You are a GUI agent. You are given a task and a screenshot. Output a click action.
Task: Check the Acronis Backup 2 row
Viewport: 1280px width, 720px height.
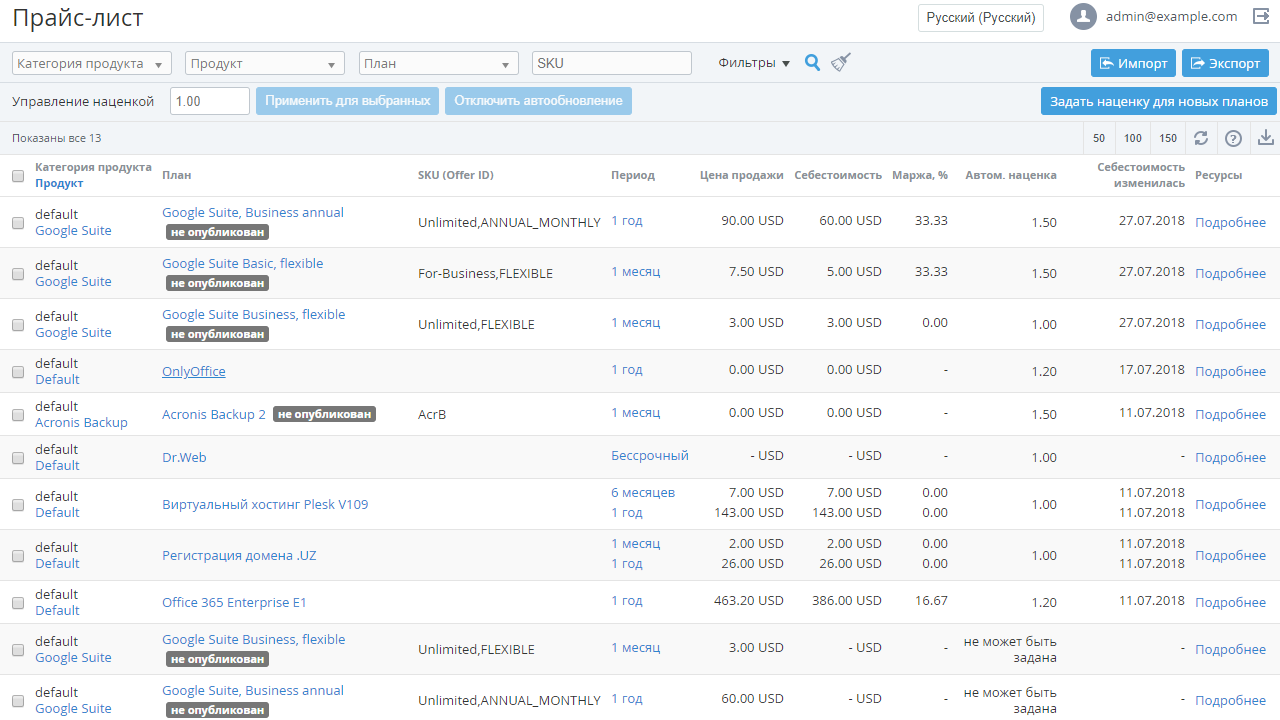point(18,415)
